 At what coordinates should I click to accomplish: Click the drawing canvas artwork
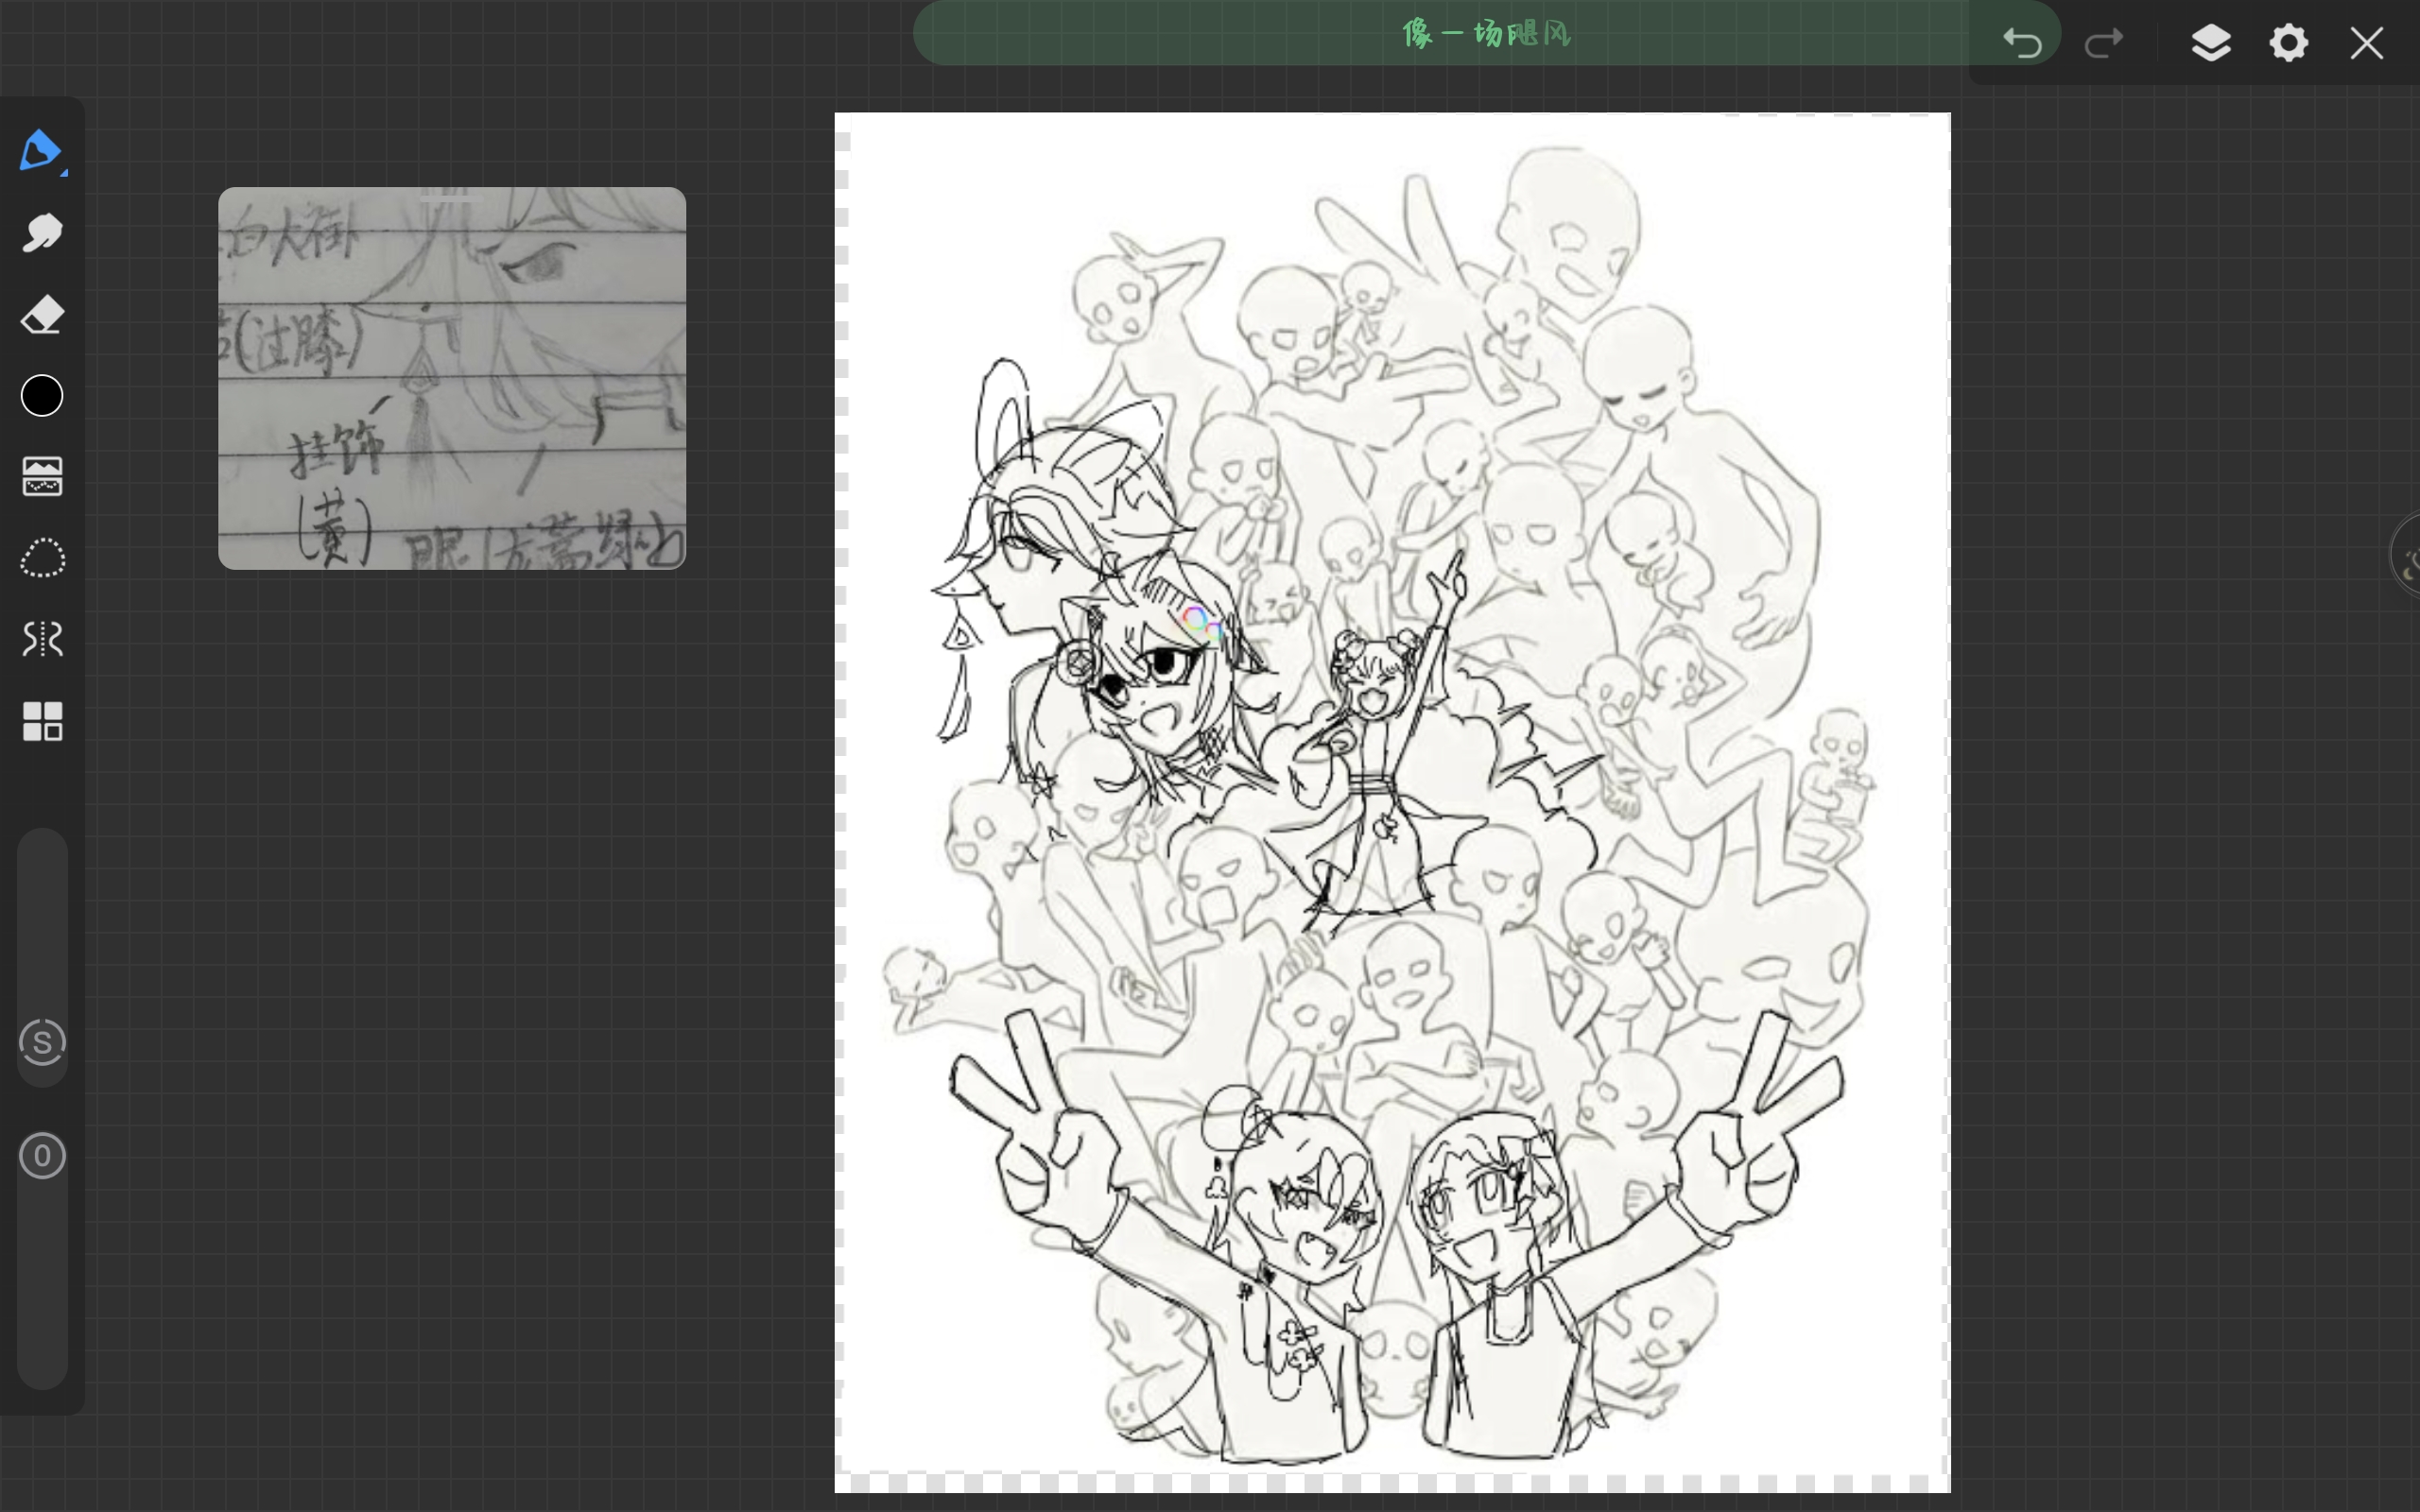[x=1392, y=800]
